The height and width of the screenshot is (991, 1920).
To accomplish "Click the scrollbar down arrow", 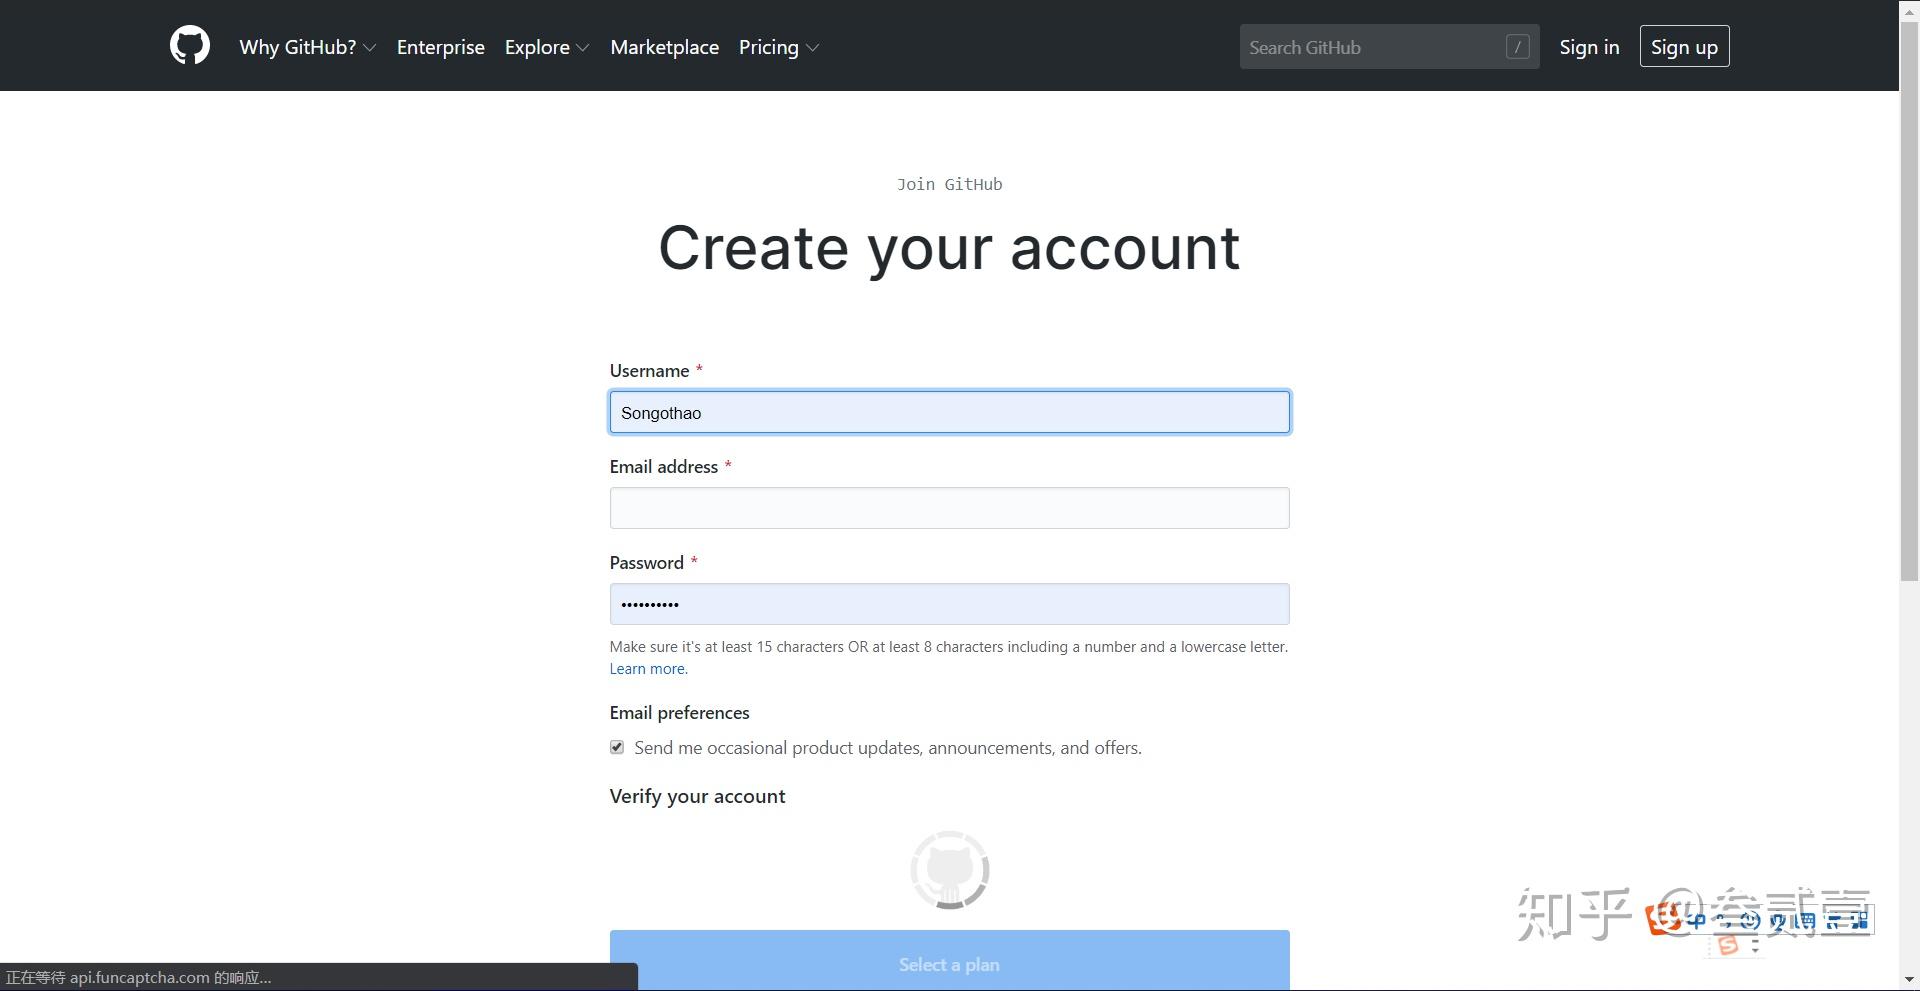I will pos(1909,981).
